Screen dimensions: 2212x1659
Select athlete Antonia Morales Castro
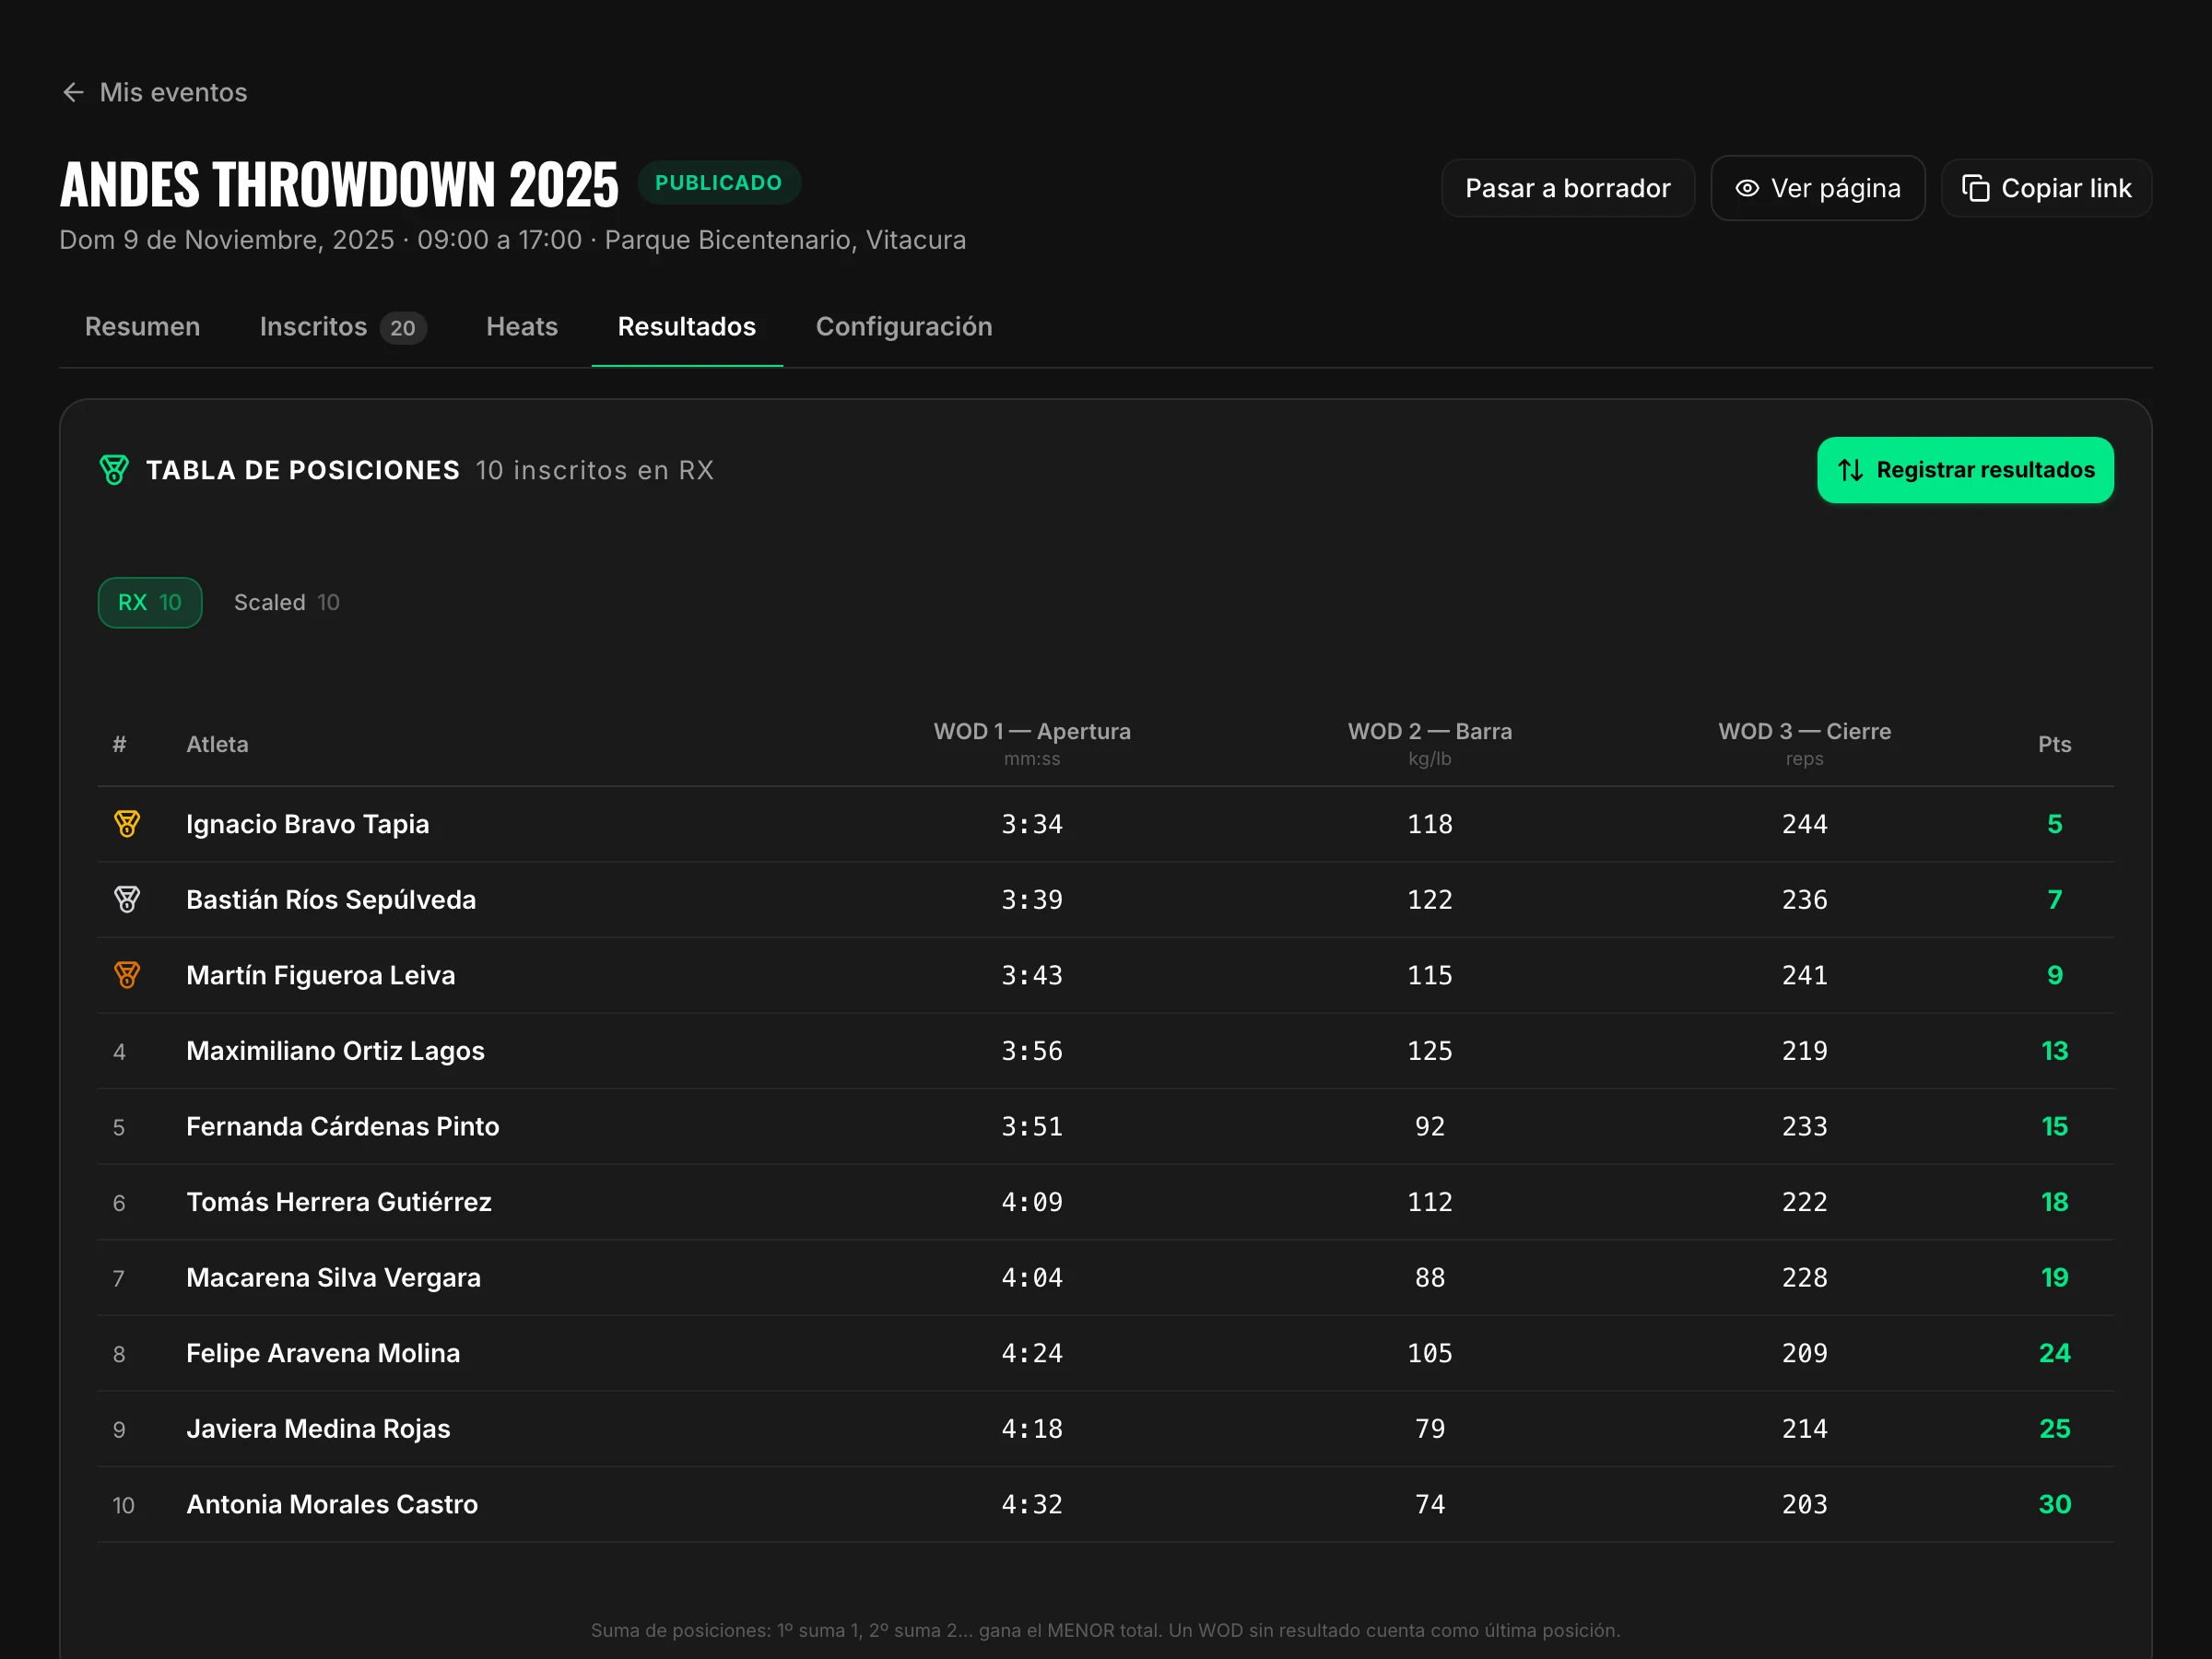[332, 1504]
